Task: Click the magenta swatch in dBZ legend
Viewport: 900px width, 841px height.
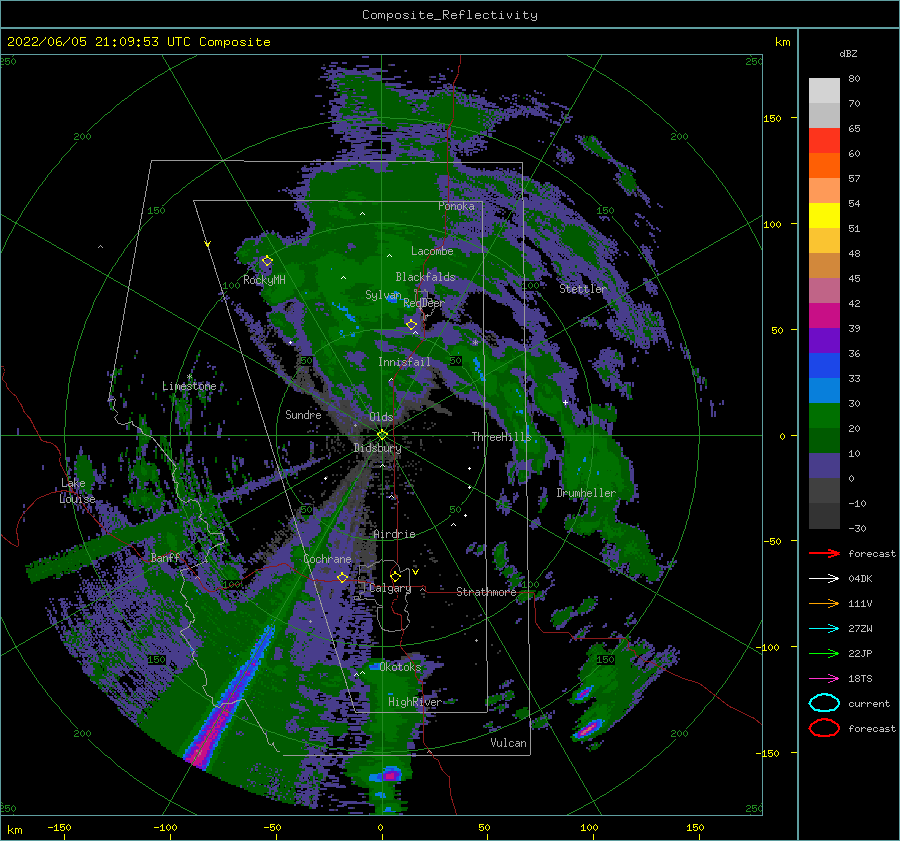Action: point(824,315)
